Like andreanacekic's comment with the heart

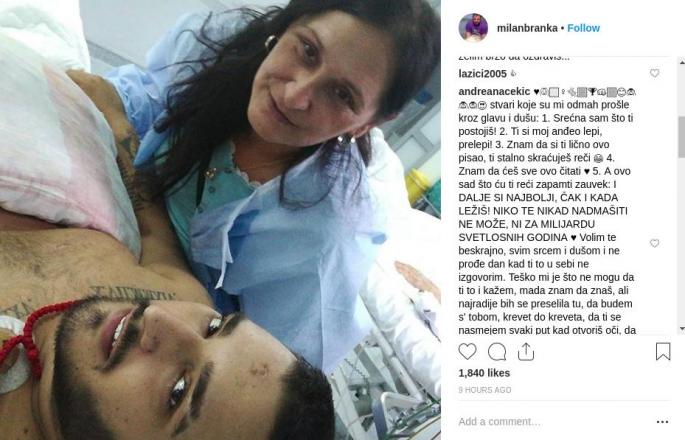tap(654, 243)
